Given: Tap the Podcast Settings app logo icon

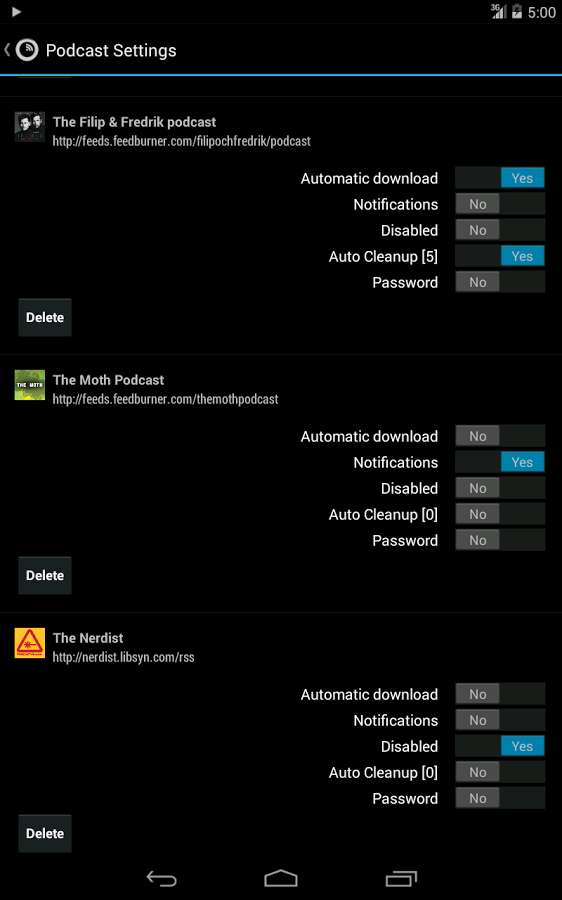Looking at the screenshot, I should point(27,50).
